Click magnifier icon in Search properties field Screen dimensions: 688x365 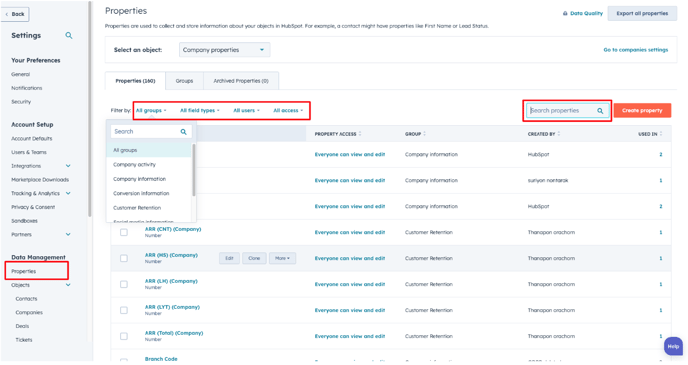600,111
